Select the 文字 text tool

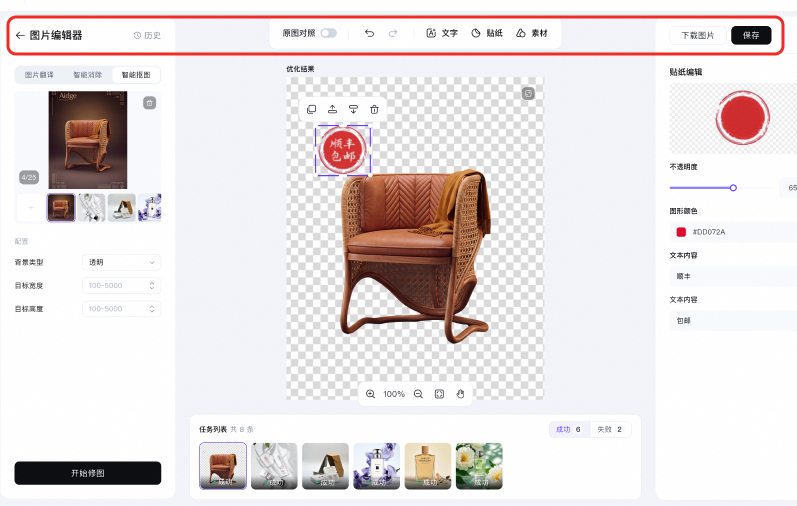coord(442,33)
